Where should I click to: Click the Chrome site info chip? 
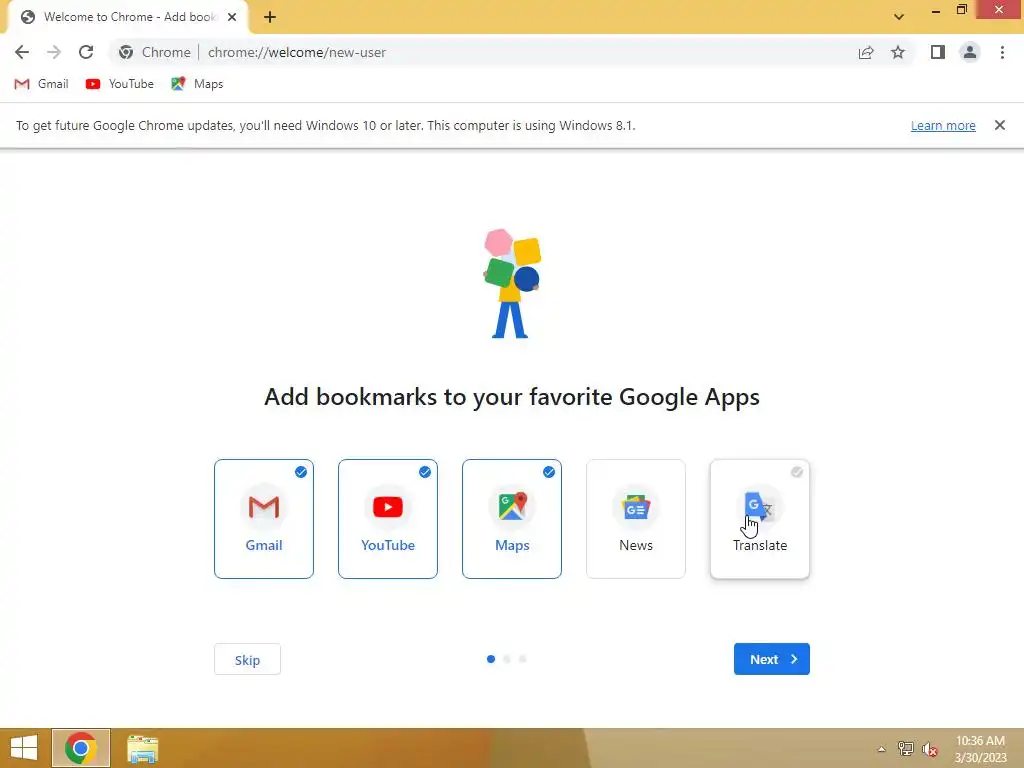click(x=155, y=52)
